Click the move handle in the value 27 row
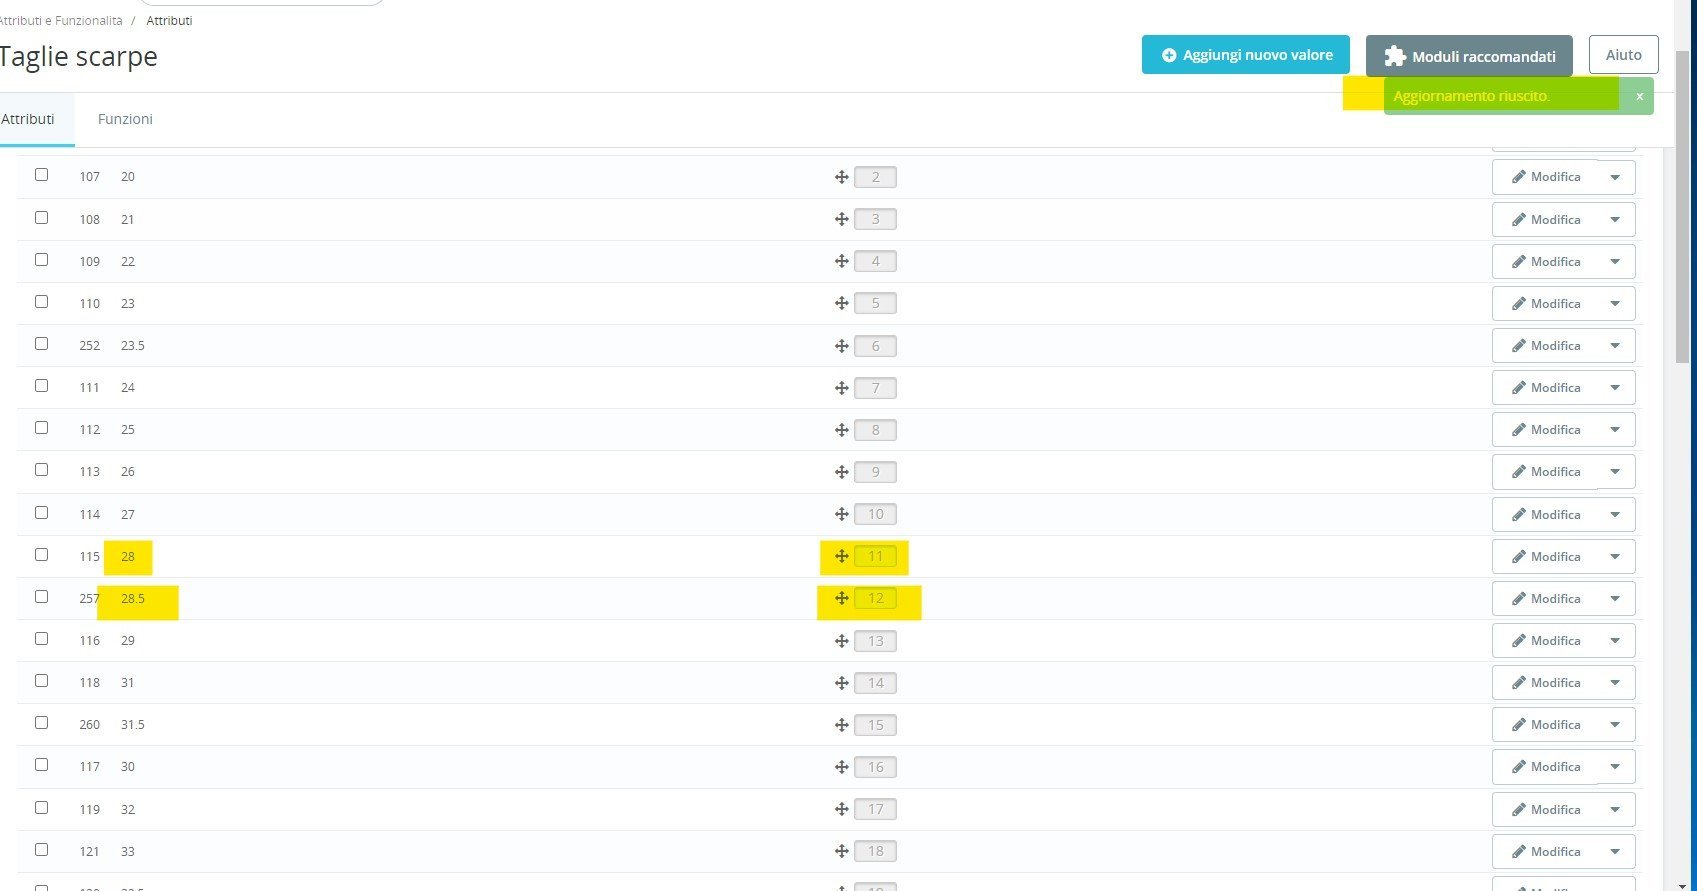The image size is (1697, 891). [x=841, y=514]
